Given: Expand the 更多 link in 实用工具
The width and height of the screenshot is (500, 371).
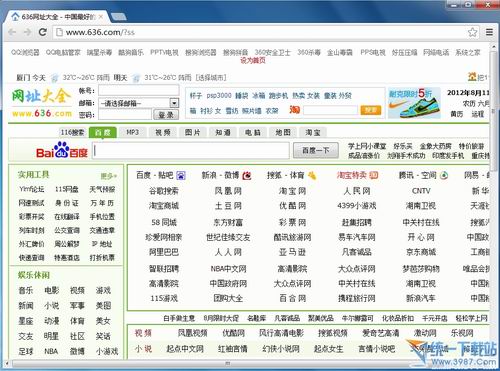Looking at the screenshot, I should click(x=108, y=176).
